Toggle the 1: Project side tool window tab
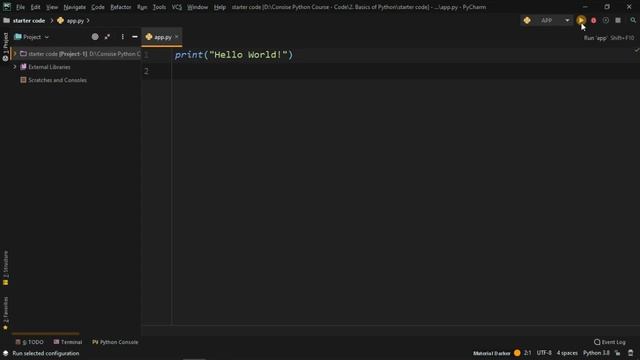Screen dimensions: 640x360 point(5,47)
